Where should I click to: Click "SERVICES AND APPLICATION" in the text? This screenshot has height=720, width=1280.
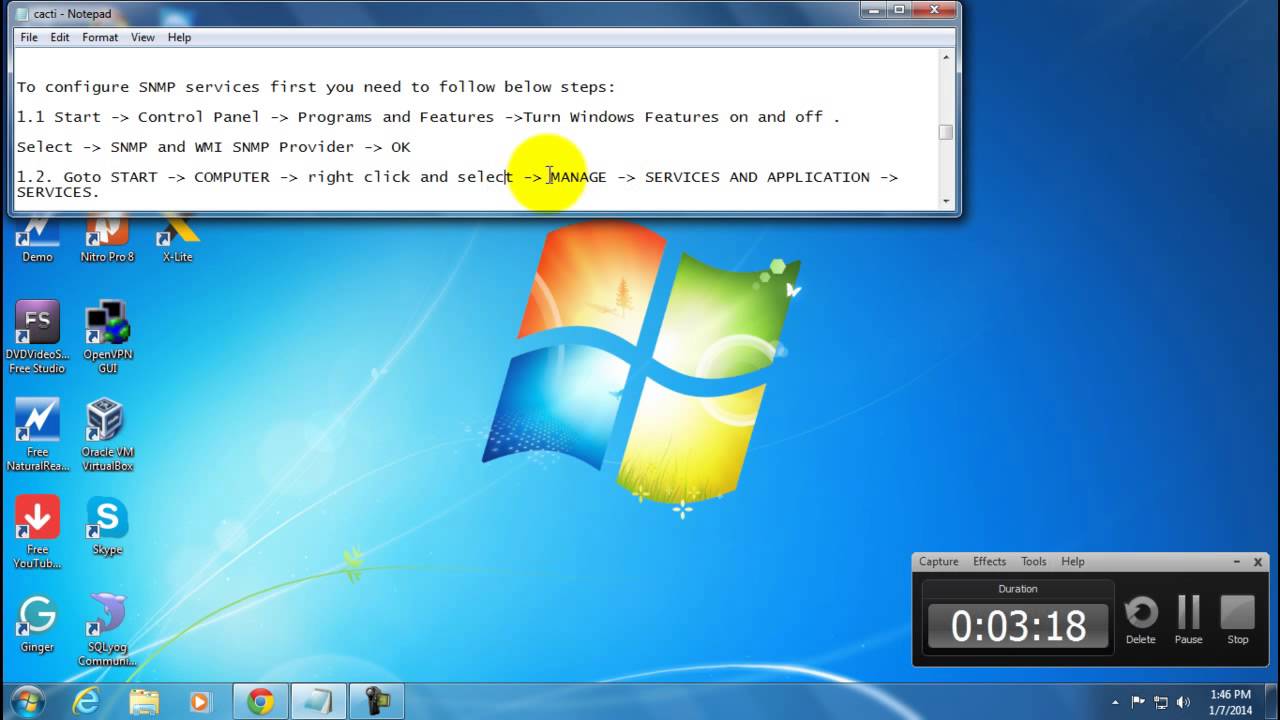tap(757, 177)
